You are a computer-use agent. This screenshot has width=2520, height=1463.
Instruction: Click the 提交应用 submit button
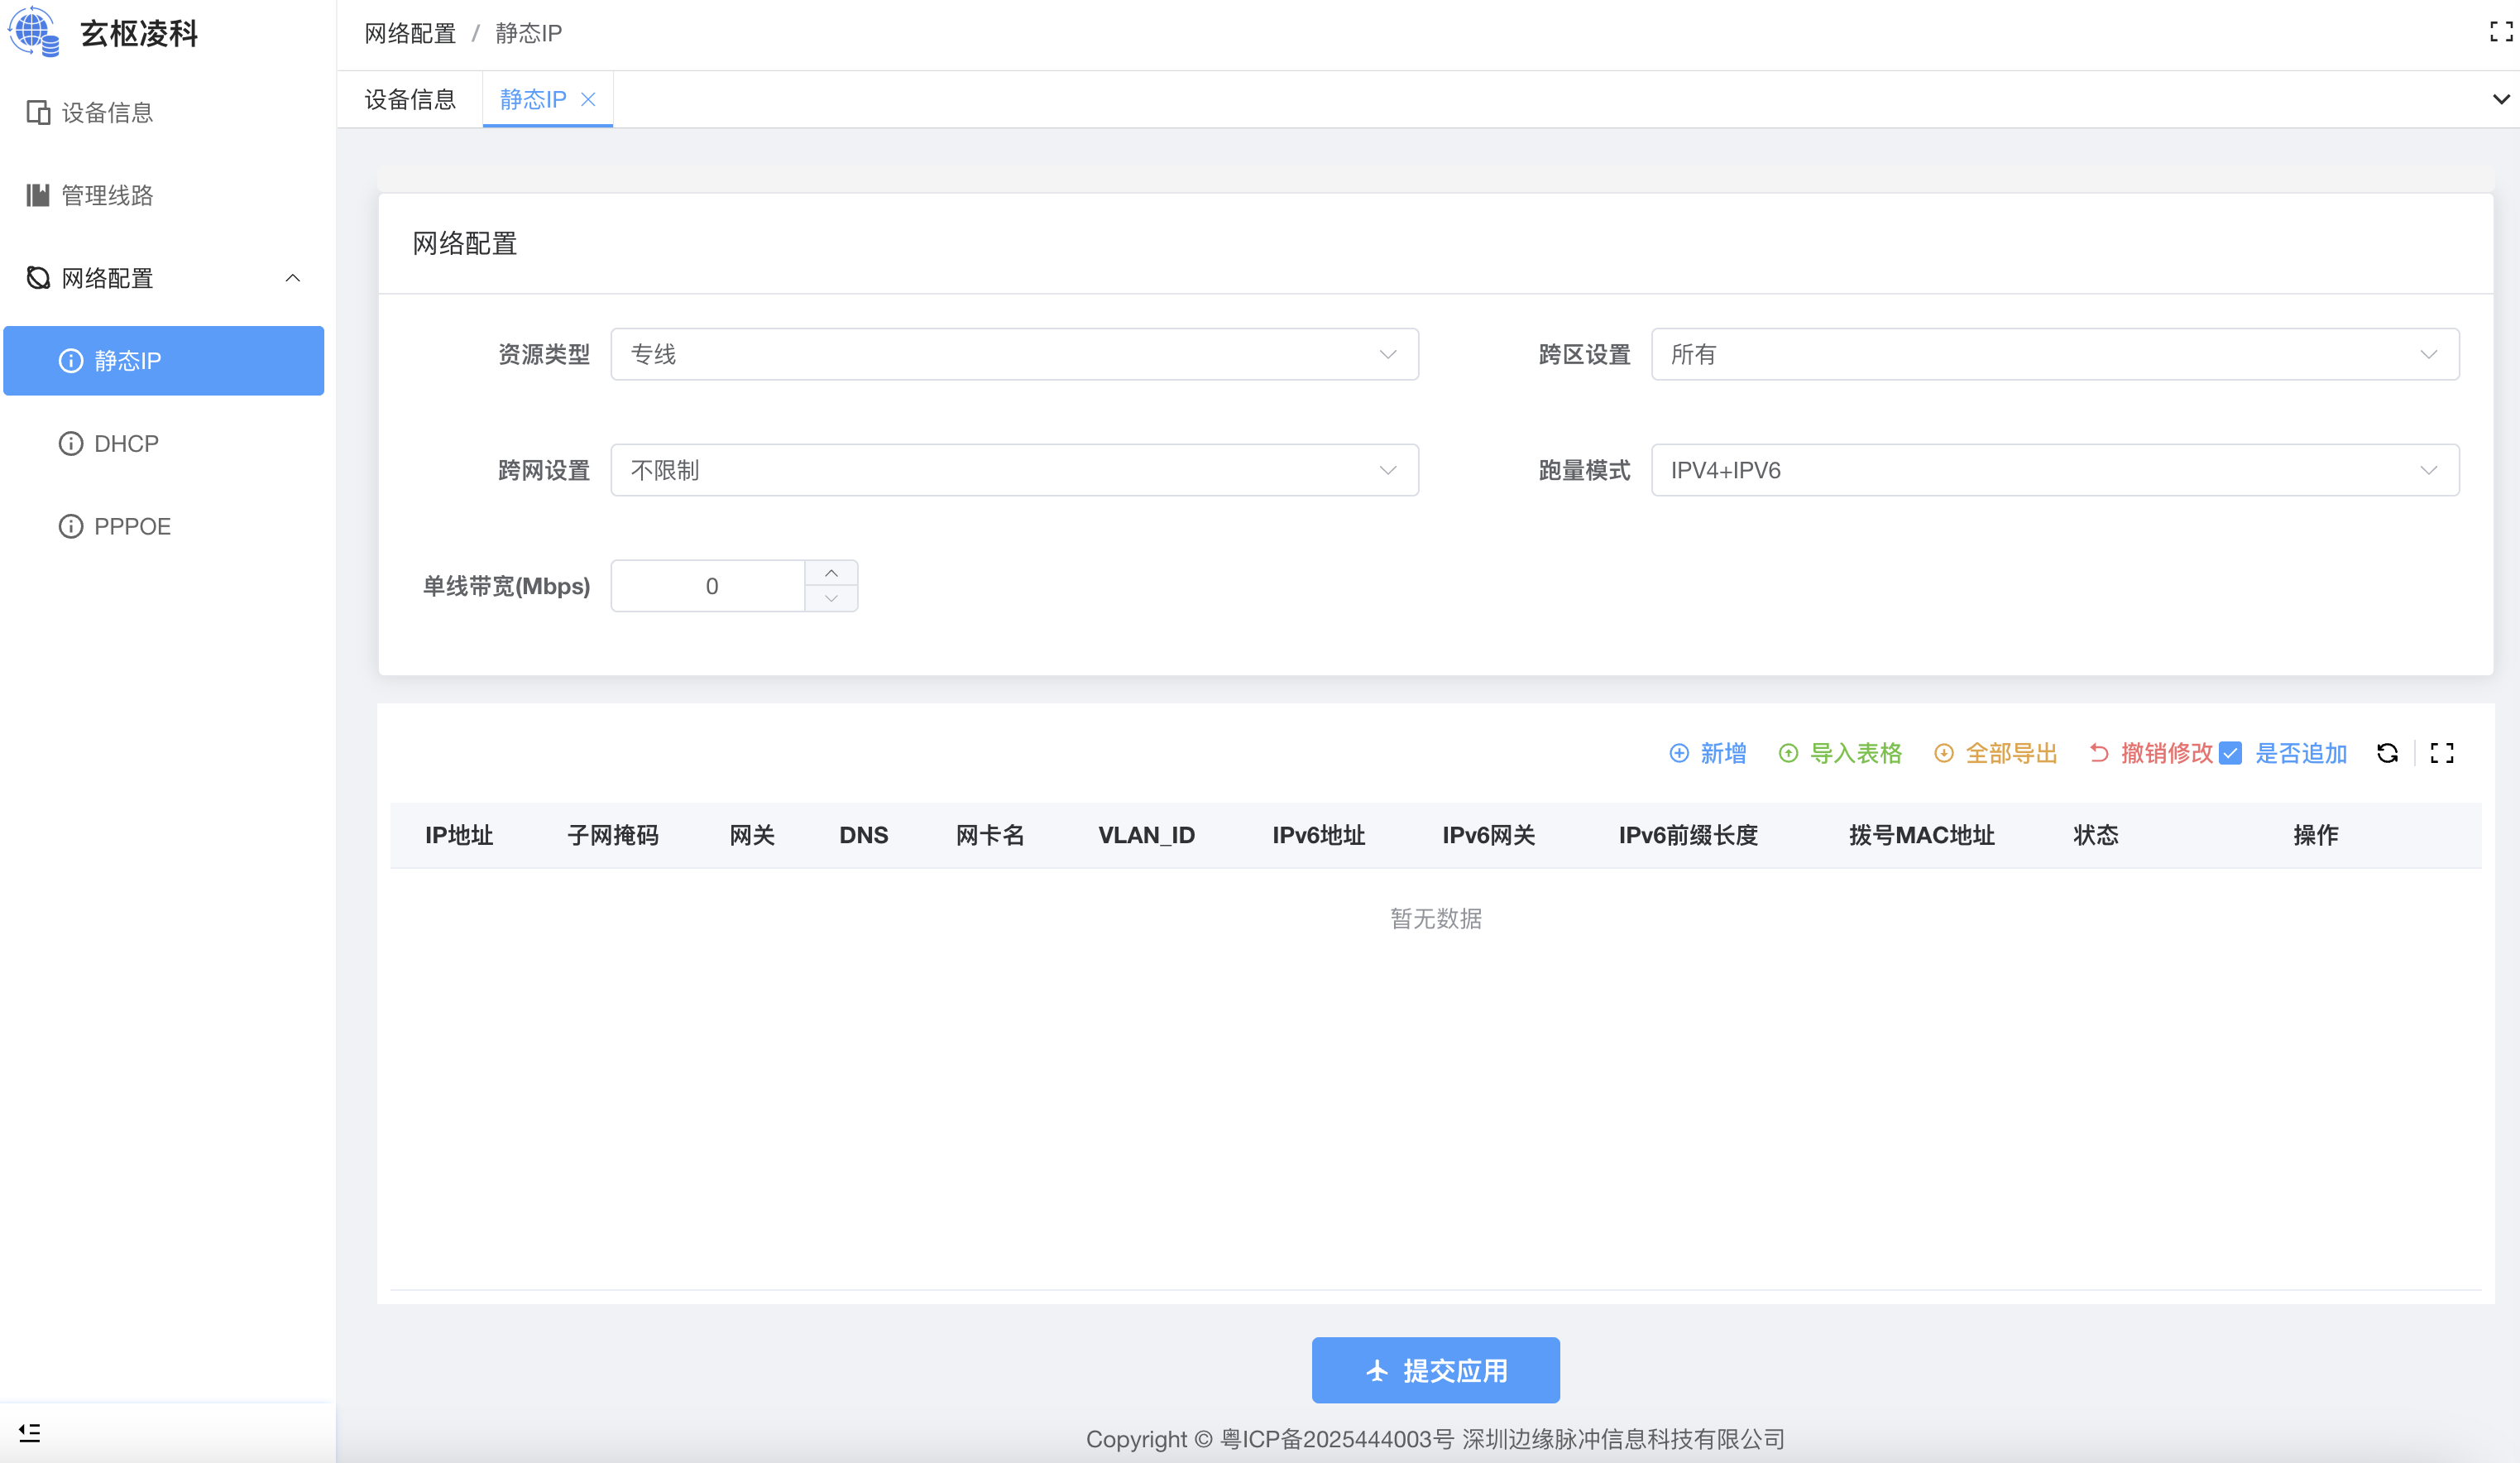(1435, 1370)
